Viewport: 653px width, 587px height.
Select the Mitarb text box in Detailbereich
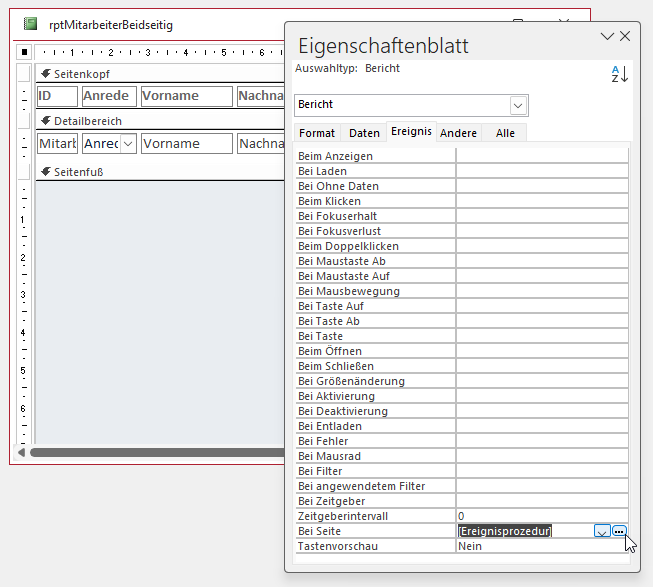click(57, 144)
